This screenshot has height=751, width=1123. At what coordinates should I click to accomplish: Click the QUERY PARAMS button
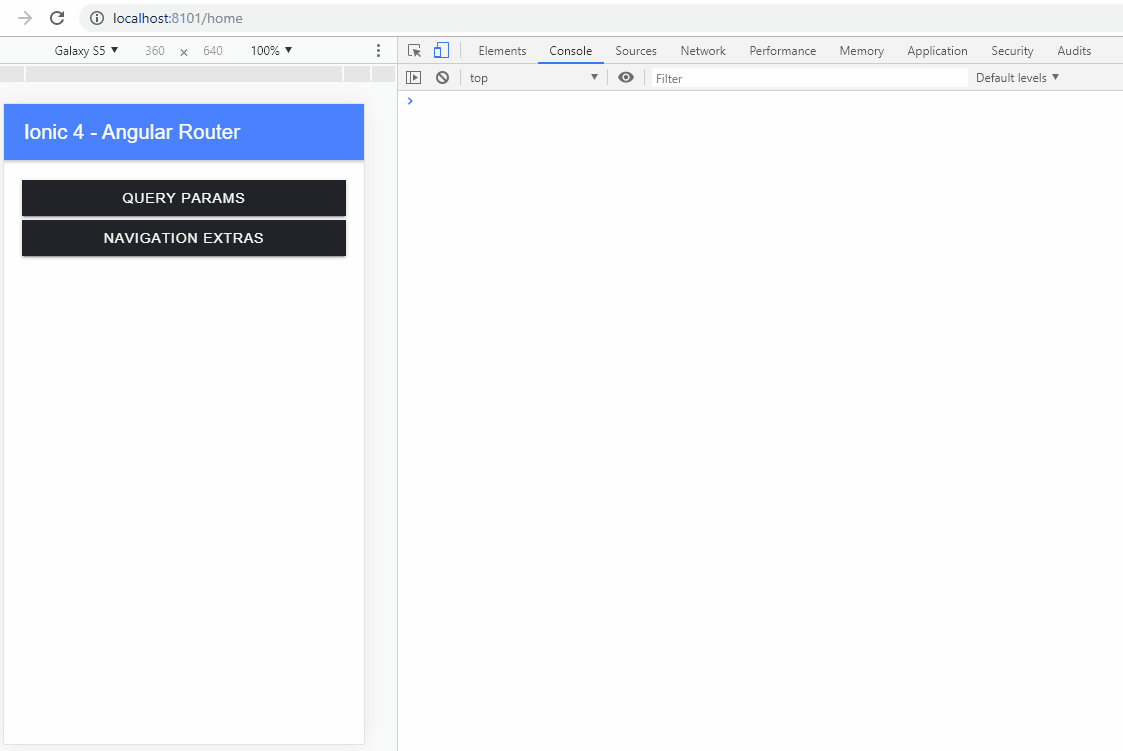tap(184, 198)
